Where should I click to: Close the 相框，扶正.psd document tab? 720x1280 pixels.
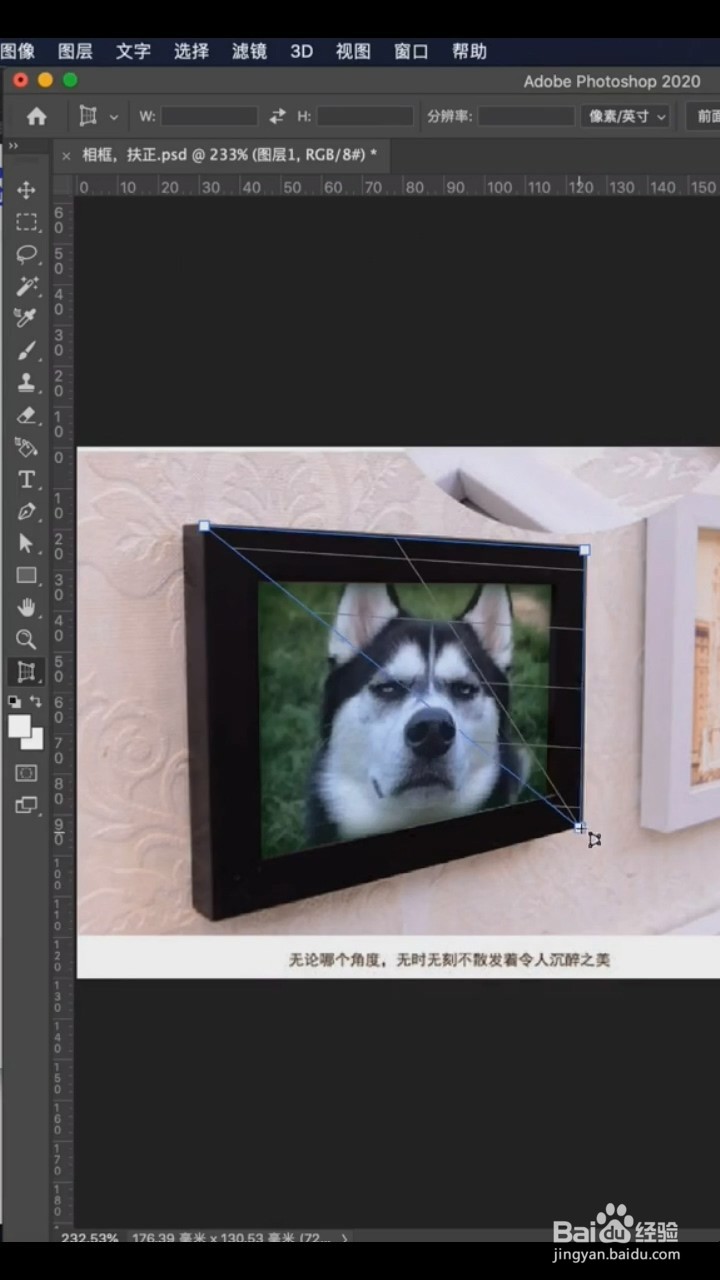[x=66, y=155]
